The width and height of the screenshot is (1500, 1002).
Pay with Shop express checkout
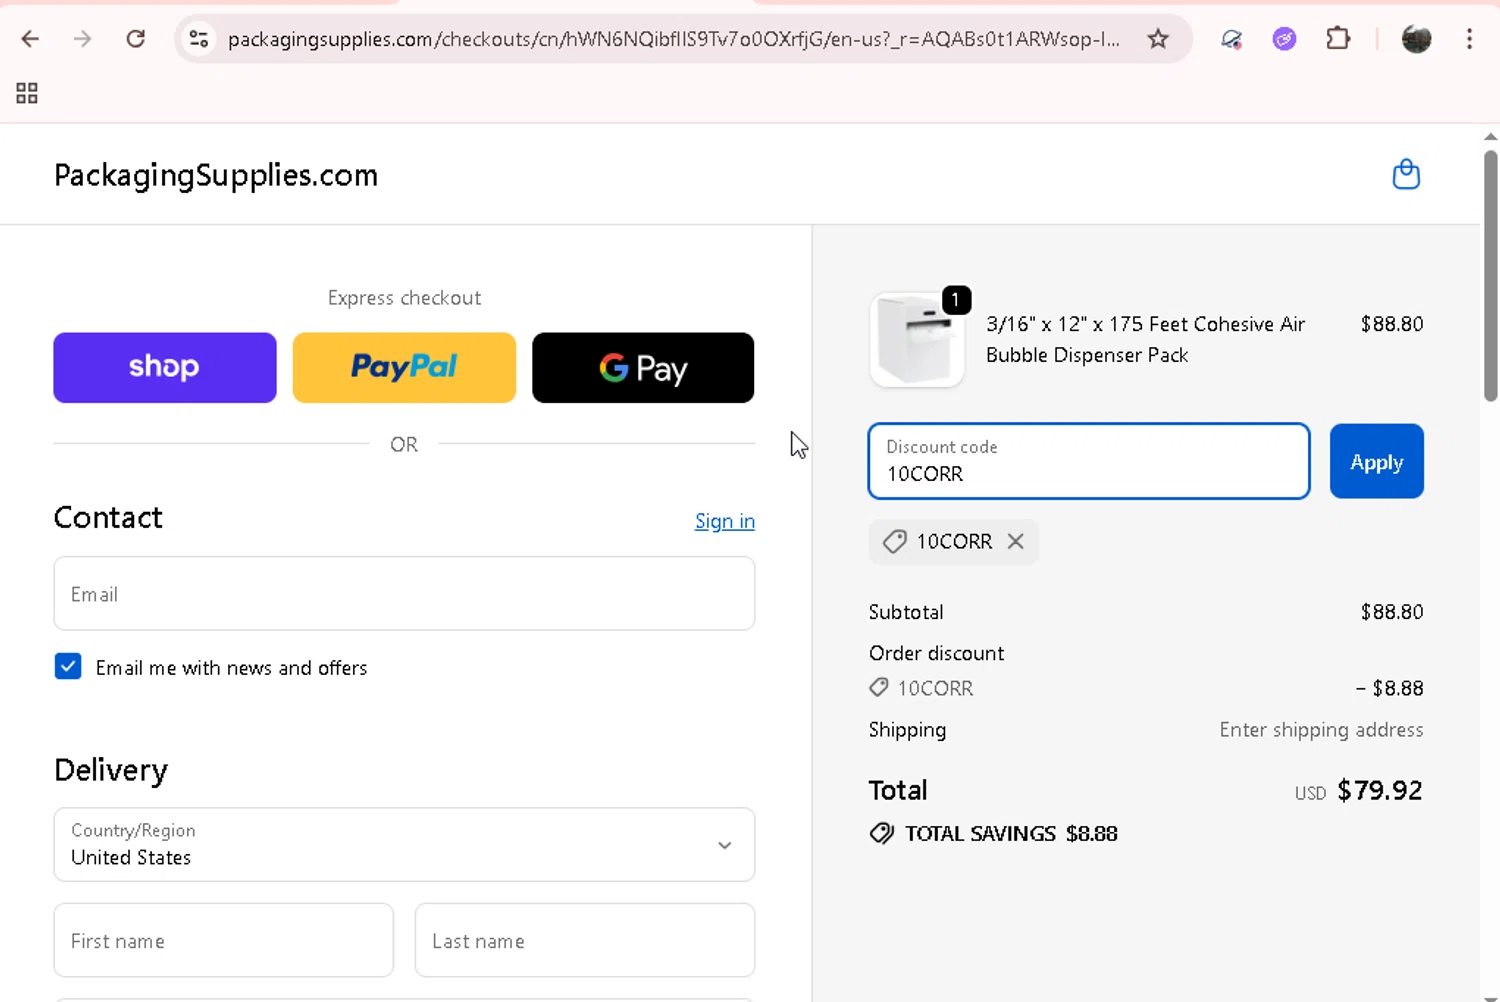pos(165,367)
